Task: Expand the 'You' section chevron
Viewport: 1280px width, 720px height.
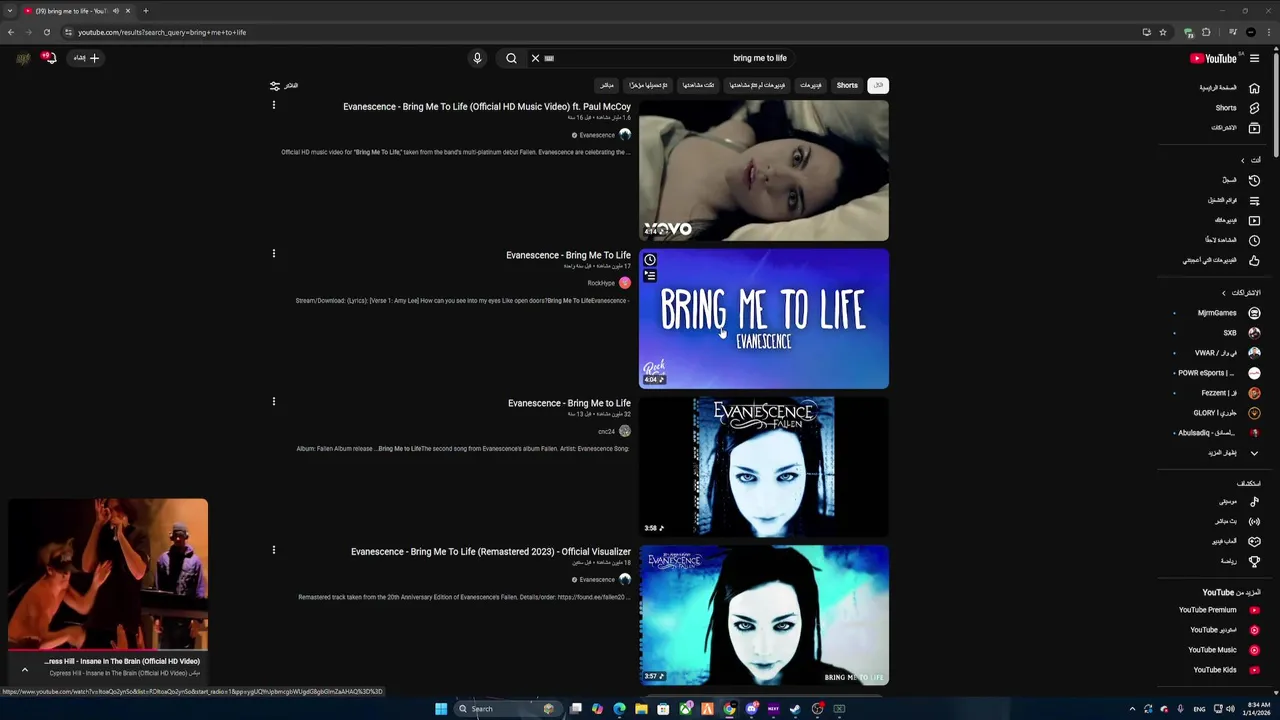Action: click(x=1243, y=160)
